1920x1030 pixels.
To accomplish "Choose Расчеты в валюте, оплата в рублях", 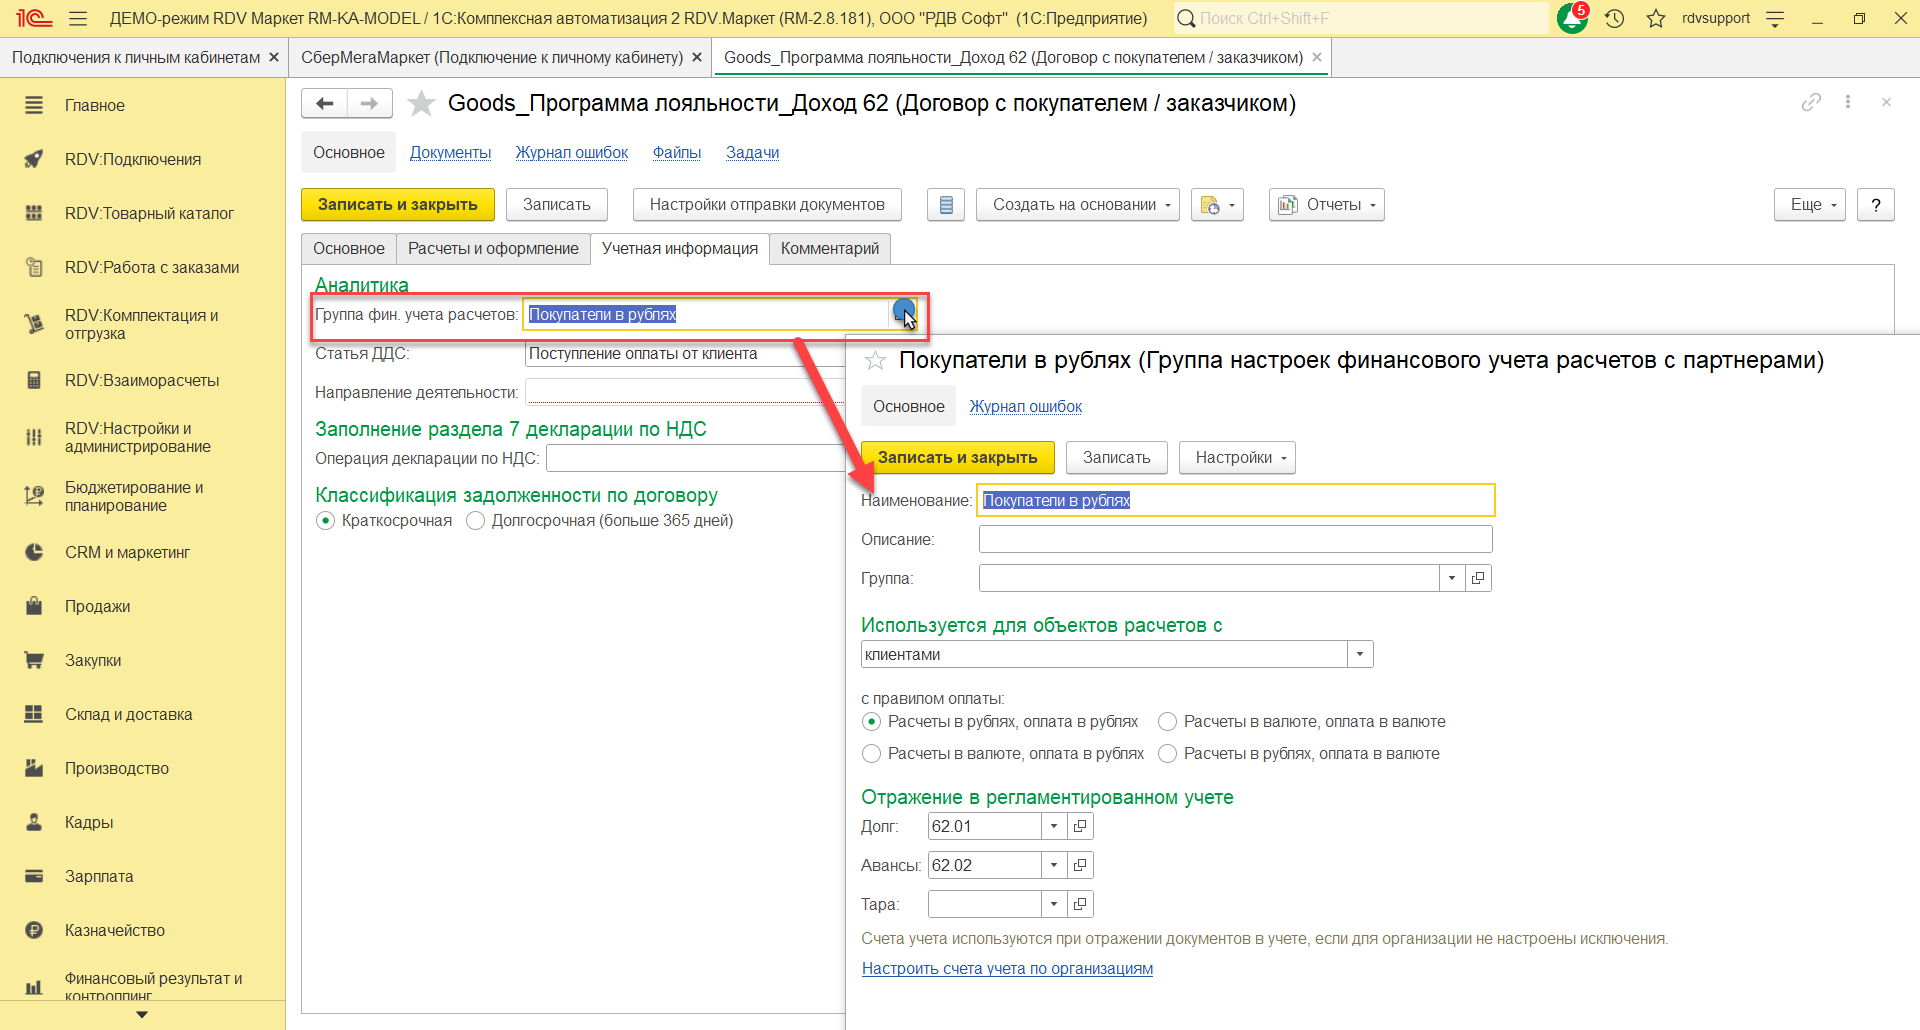I will (871, 754).
